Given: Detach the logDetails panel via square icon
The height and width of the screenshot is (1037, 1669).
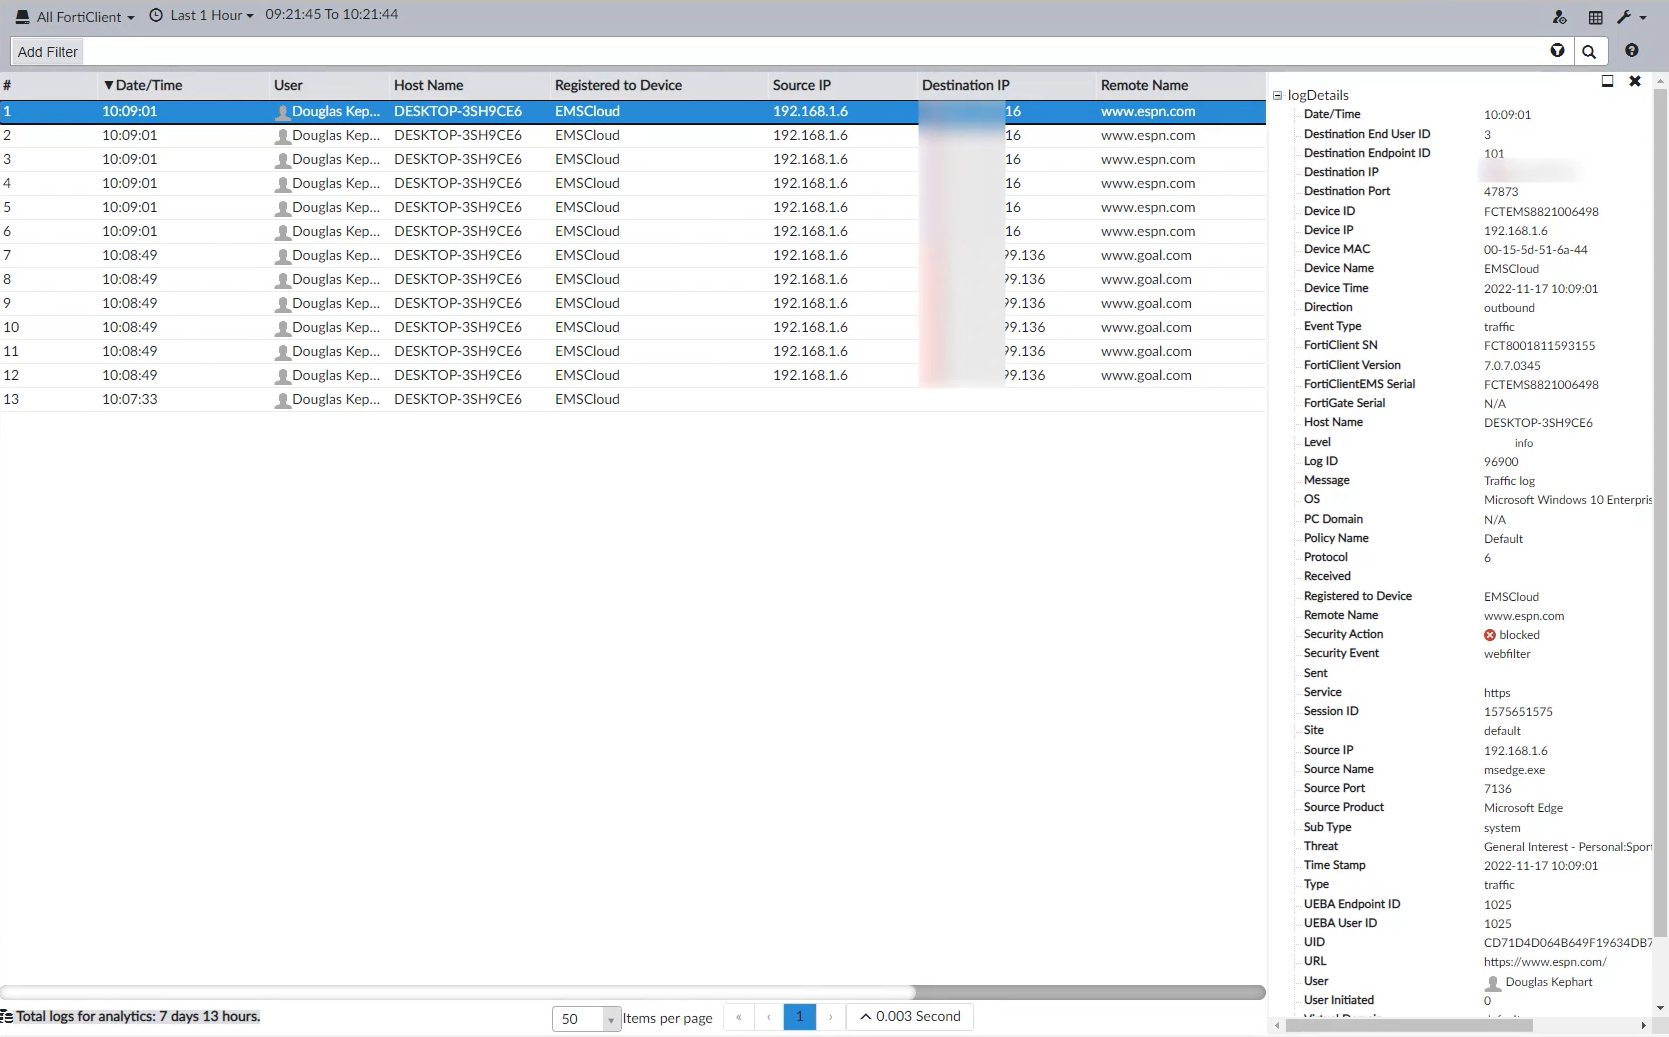Looking at the screenshot, I should [1607, 81].
